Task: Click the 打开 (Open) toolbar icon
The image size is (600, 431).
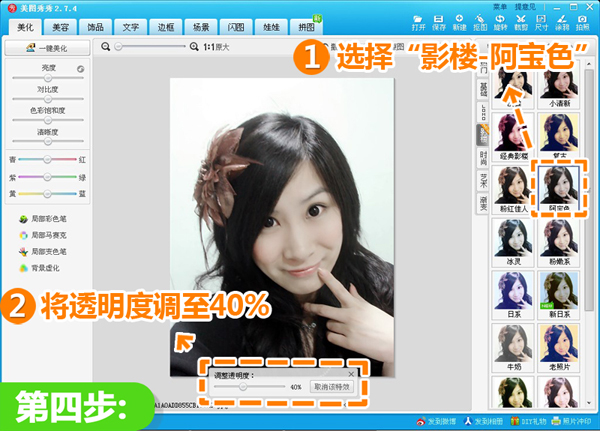Action: click(419, 22)
